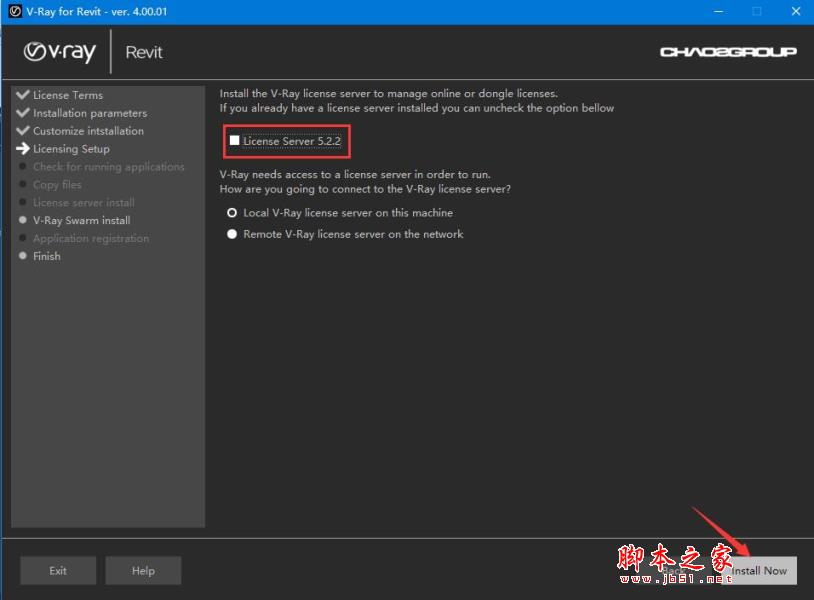Select Licensing Setup step
The image size is (814, 600).
tap(71, 149)
